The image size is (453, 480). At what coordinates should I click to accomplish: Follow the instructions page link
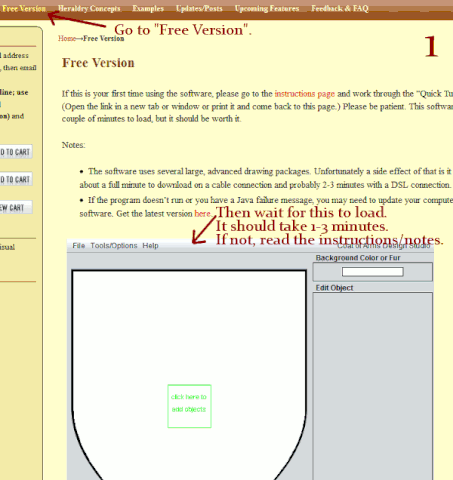click(x=305, y=94)
